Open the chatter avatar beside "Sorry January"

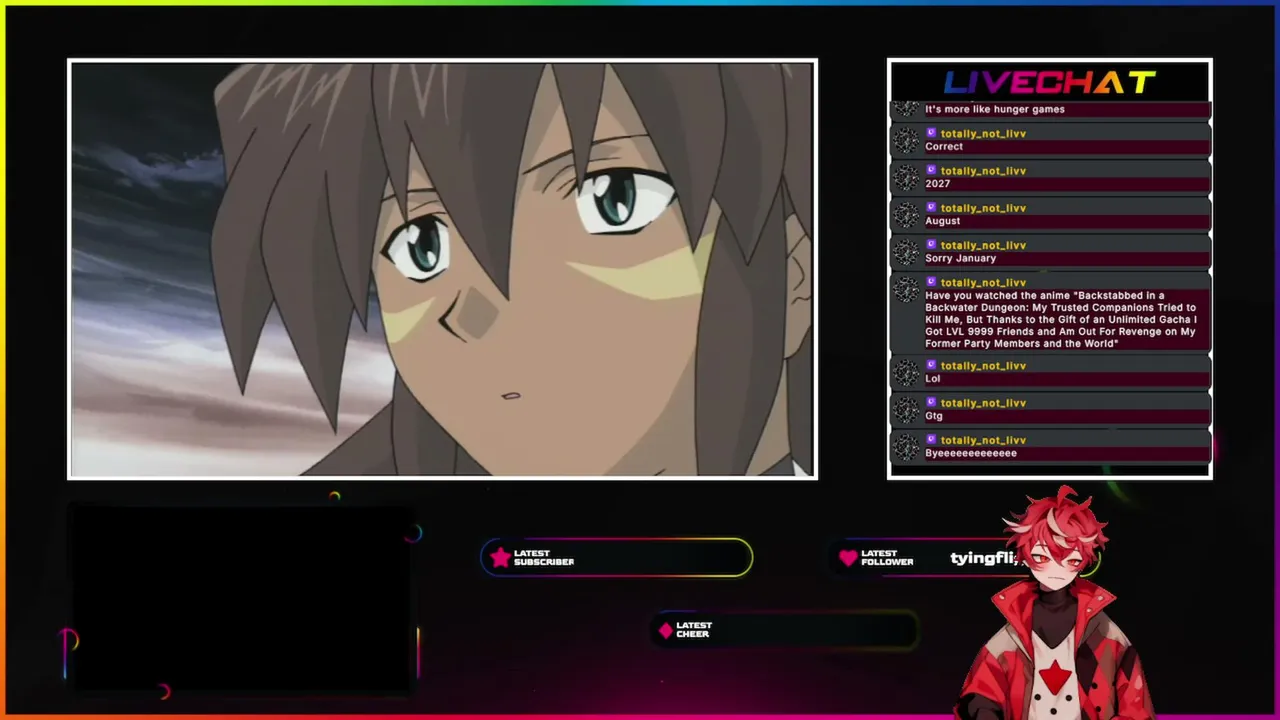click(x=906, y=252)
